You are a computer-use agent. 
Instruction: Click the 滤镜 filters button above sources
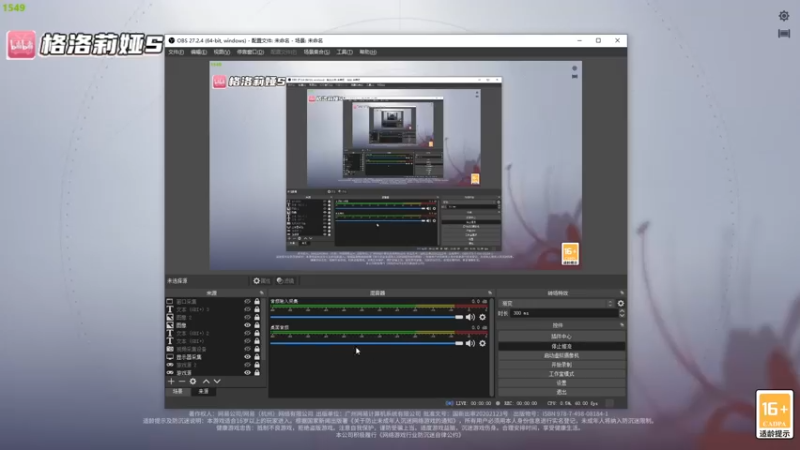[x=285, y=281]
